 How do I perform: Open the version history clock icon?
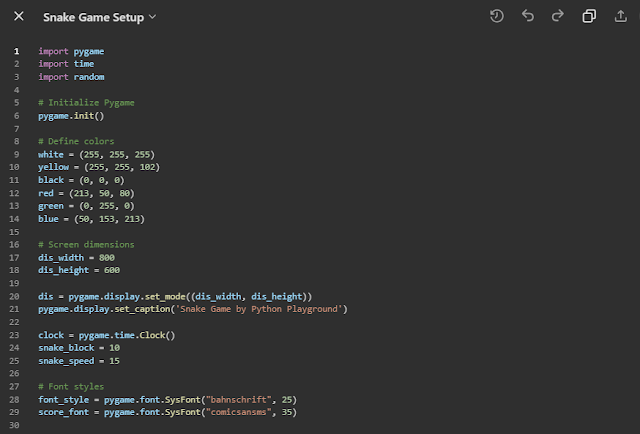[x=497, y=16]
